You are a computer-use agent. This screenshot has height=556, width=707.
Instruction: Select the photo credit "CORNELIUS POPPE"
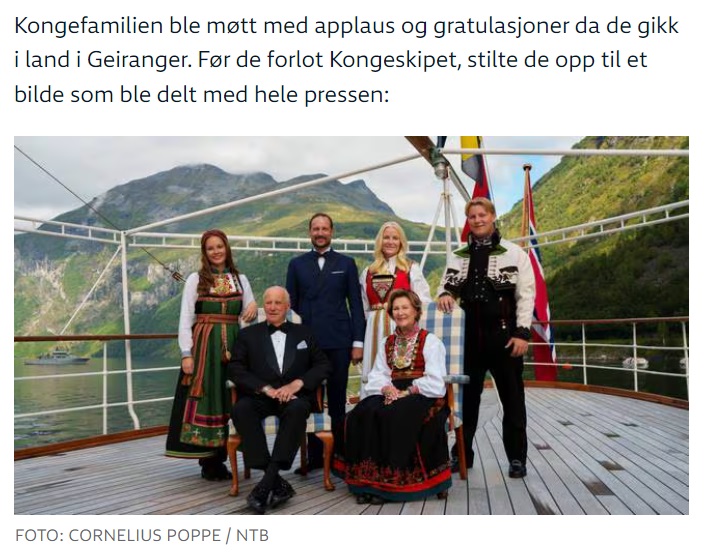(x=144, y=536)
